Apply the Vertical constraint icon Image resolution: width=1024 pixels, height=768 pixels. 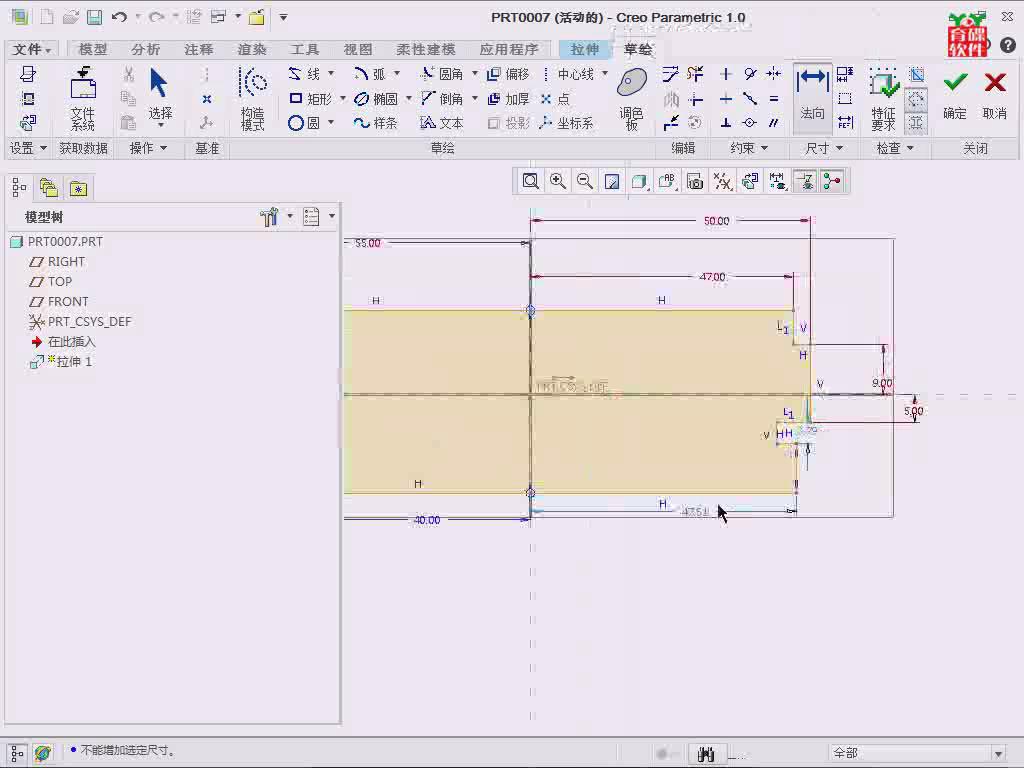click(x=726, y=74)
